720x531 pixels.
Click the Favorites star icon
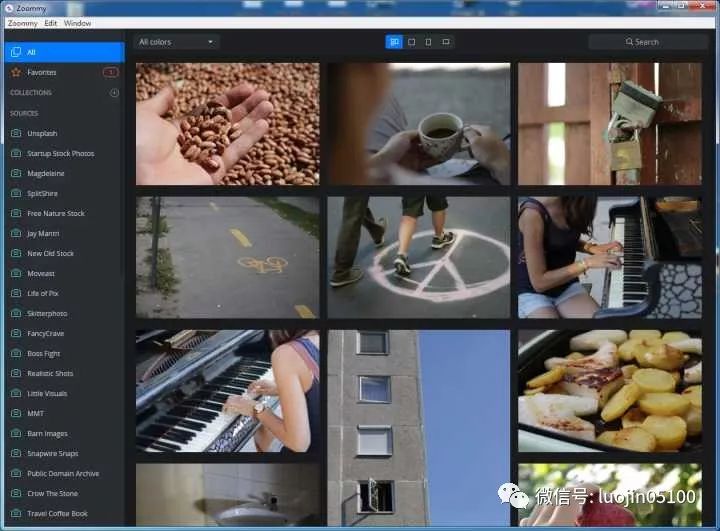tap(16, 73)
